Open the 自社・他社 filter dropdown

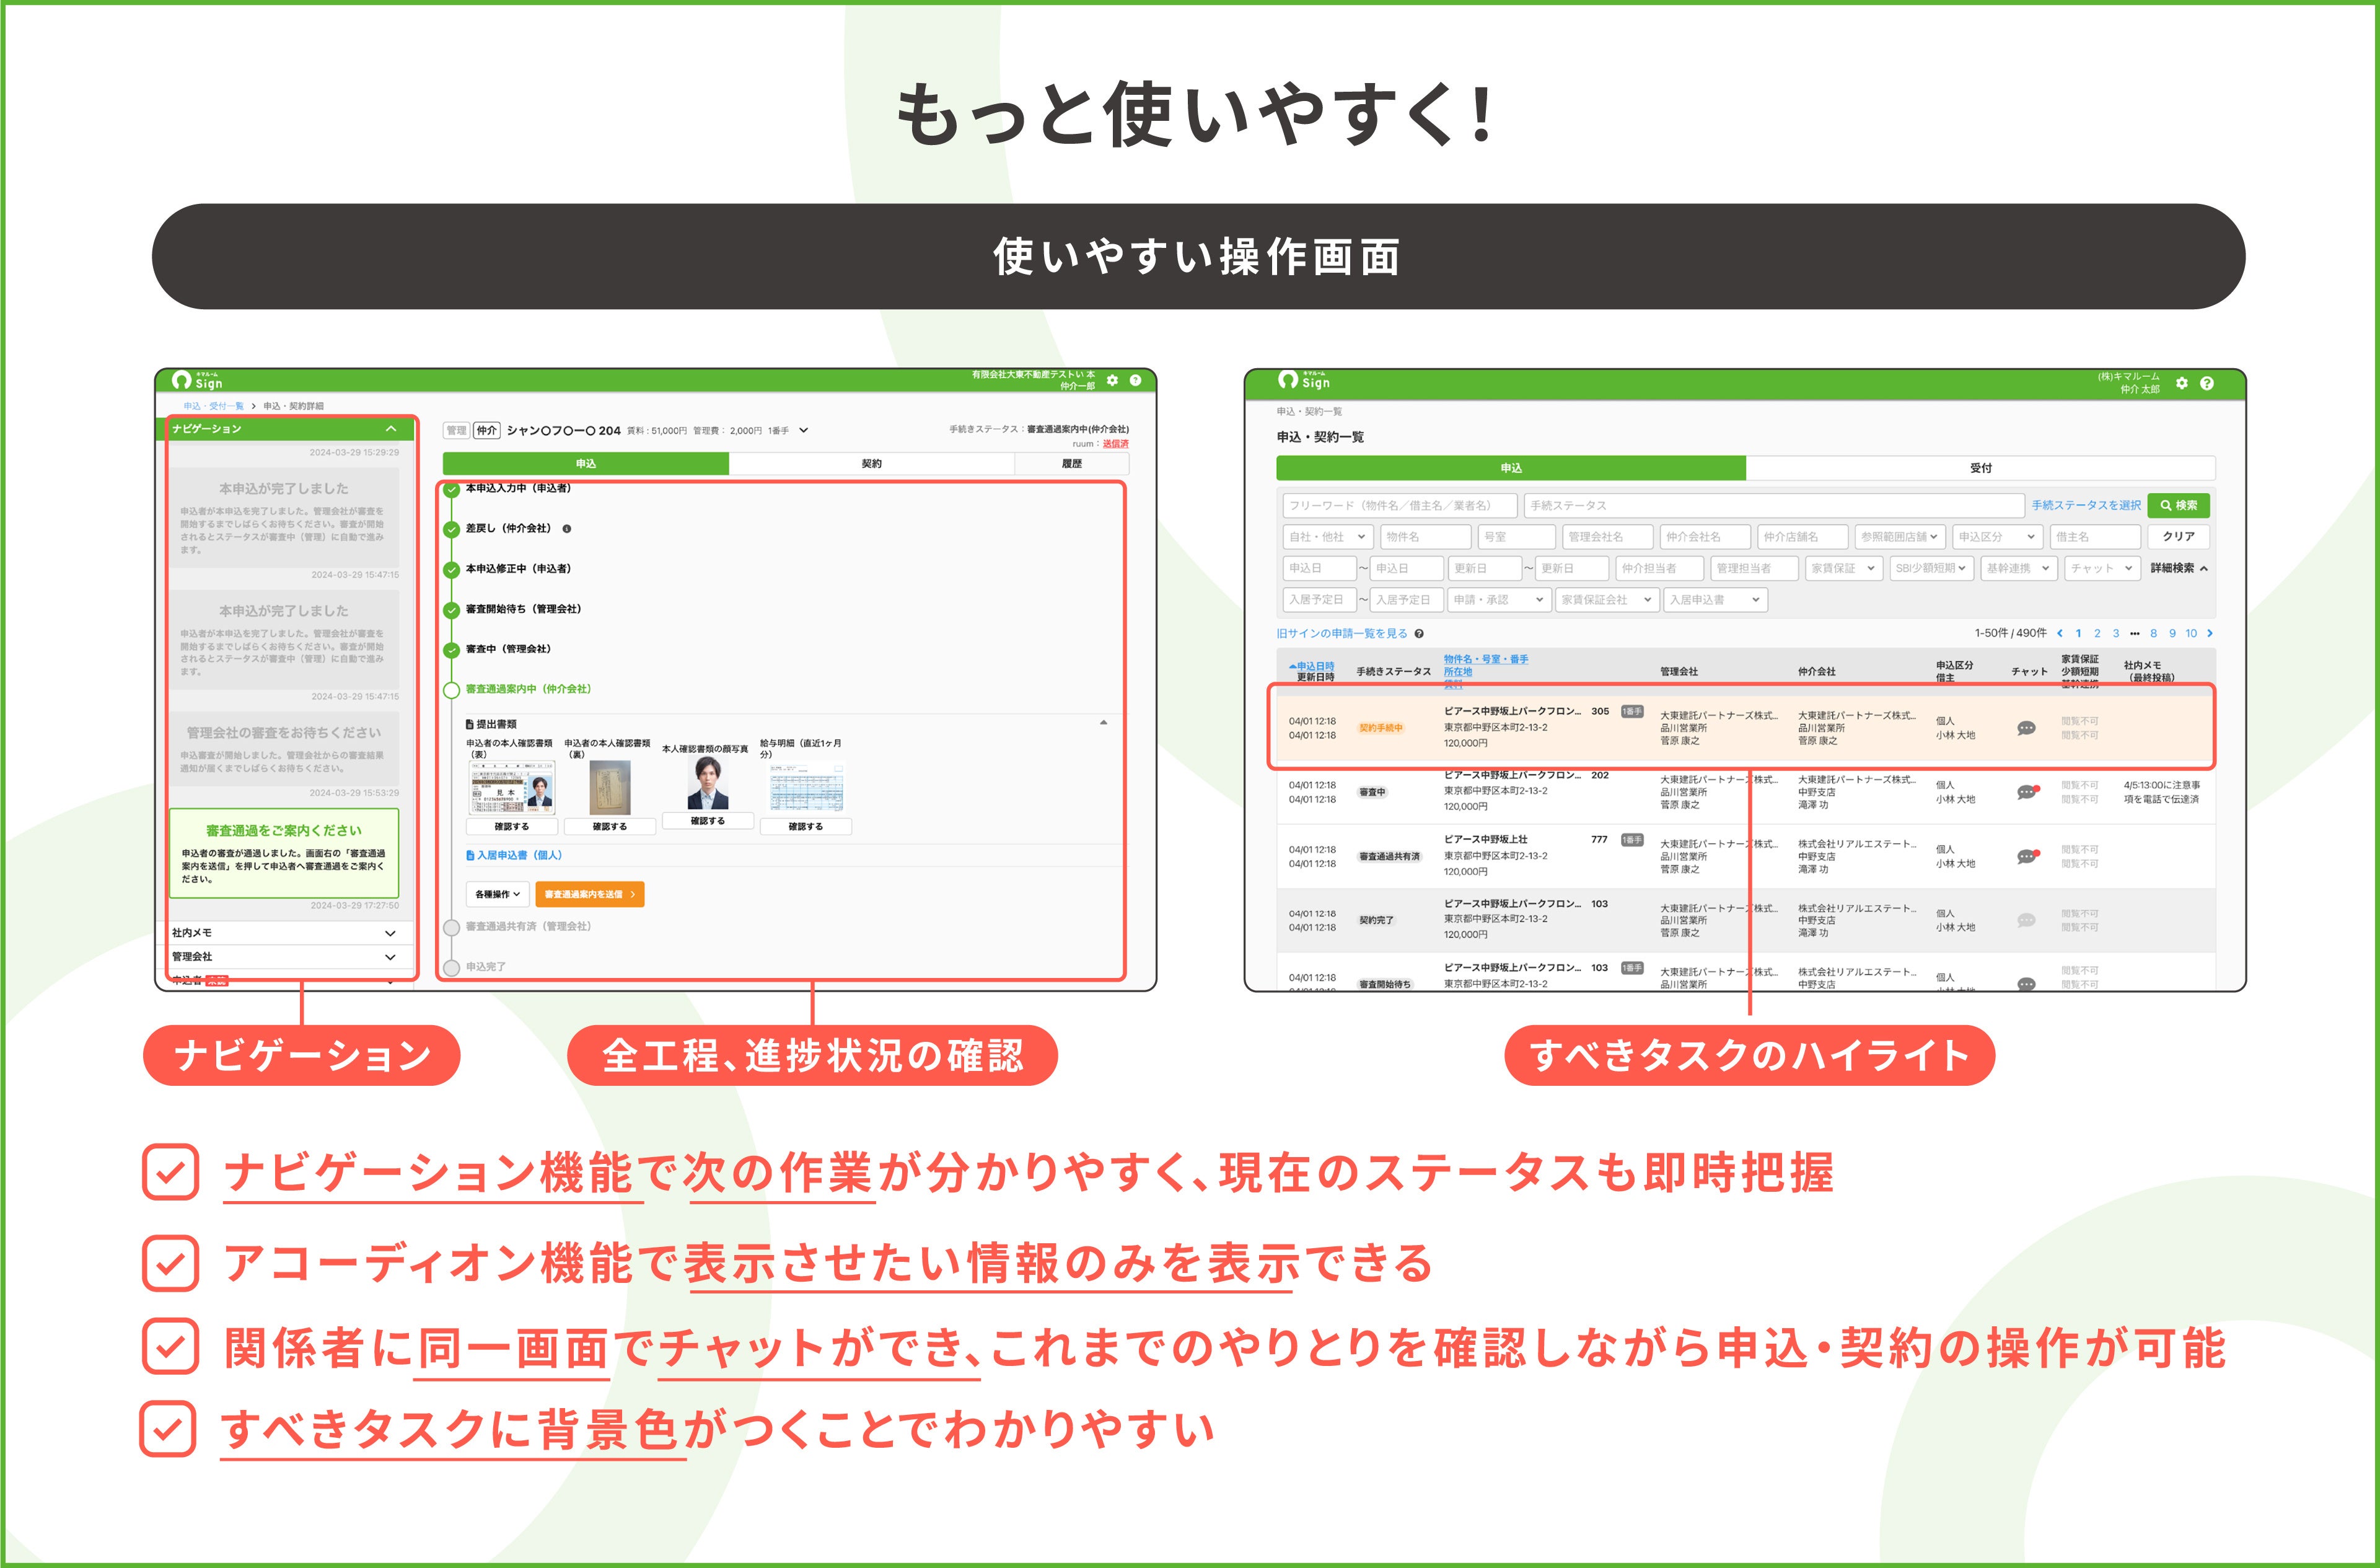coord(1327,537)
